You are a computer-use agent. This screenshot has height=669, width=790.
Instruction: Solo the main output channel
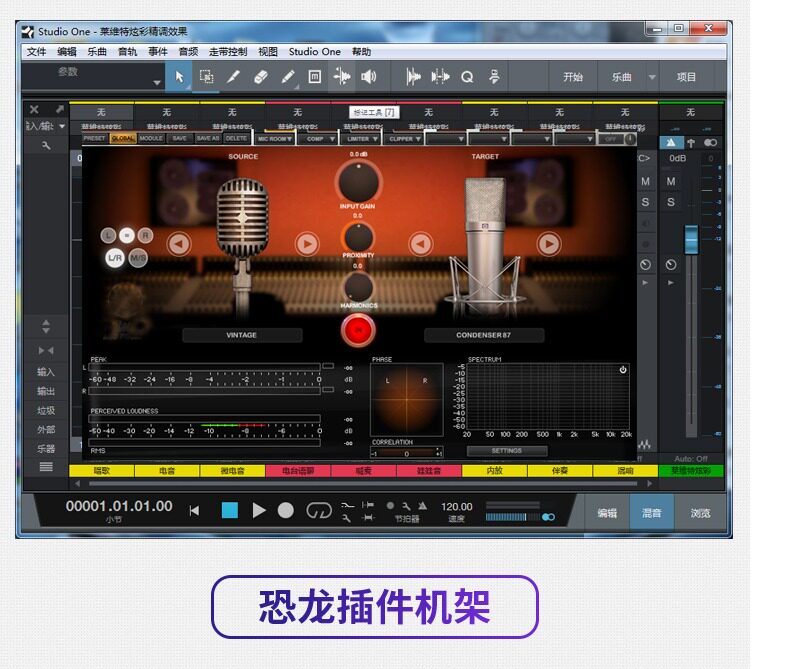pos(671,202)
